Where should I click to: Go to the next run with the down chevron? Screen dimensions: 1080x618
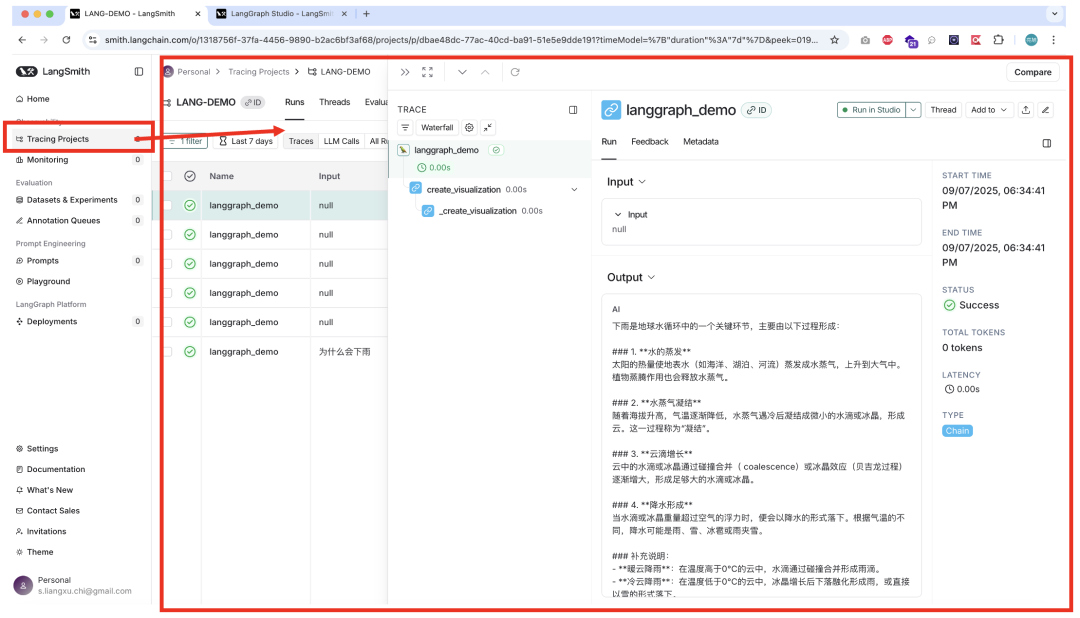[x=462, y=72]
